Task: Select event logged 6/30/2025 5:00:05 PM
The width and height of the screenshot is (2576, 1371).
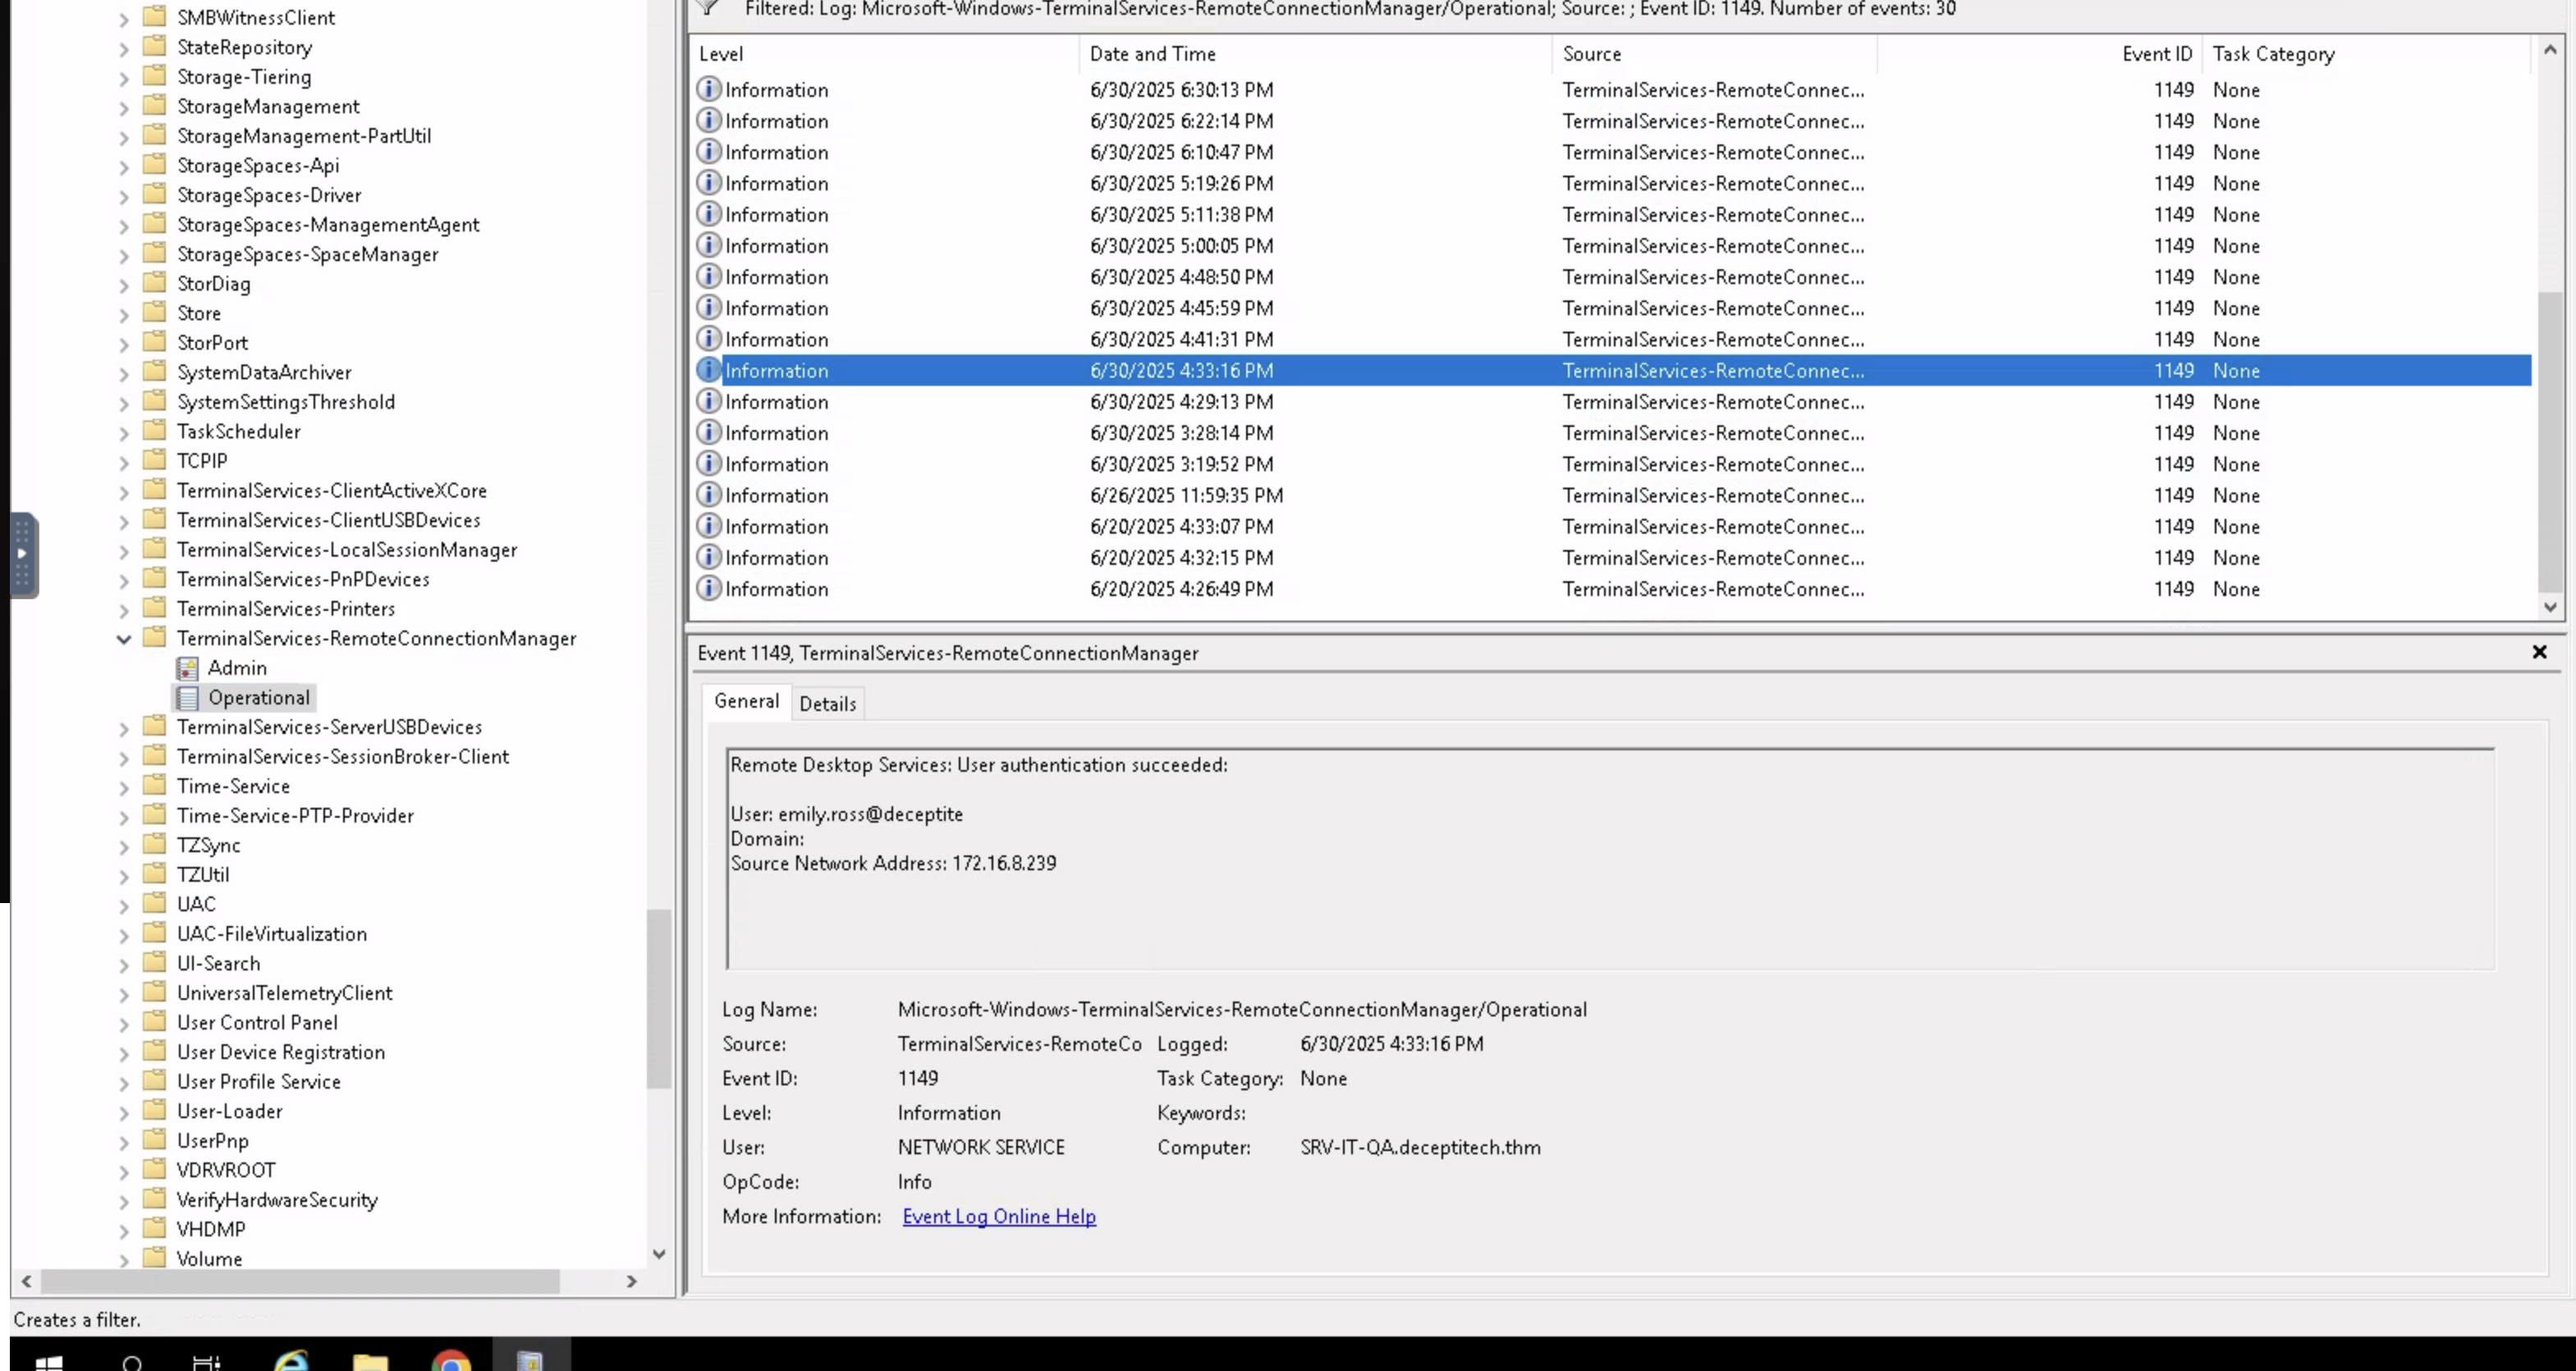Action: pyautogui.click(x=1612, y=246)
